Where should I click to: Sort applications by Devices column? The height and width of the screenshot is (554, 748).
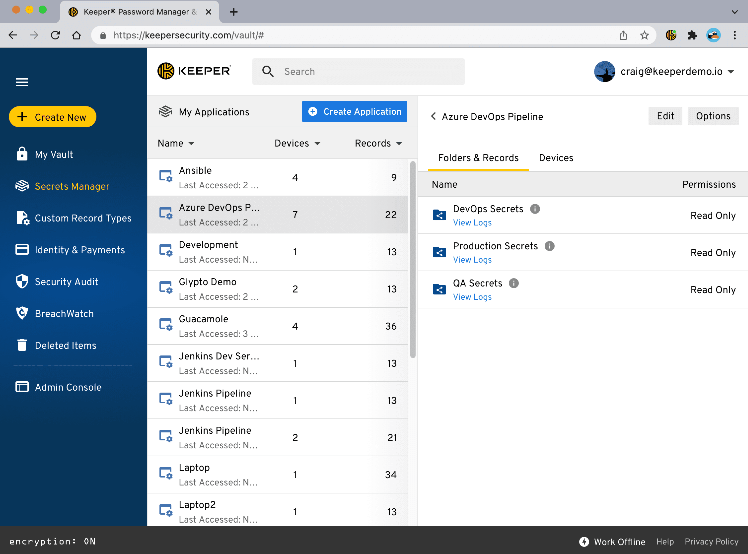click(297, 144)
